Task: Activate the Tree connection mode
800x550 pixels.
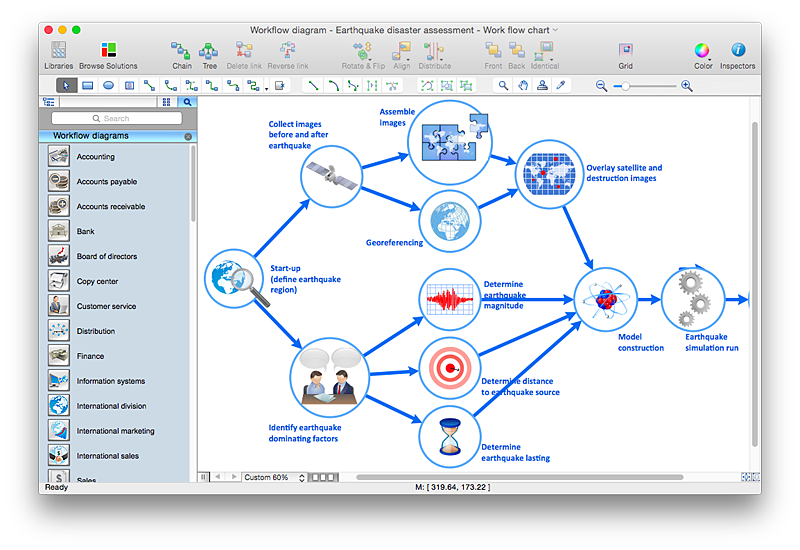Action: pos(209,56)
